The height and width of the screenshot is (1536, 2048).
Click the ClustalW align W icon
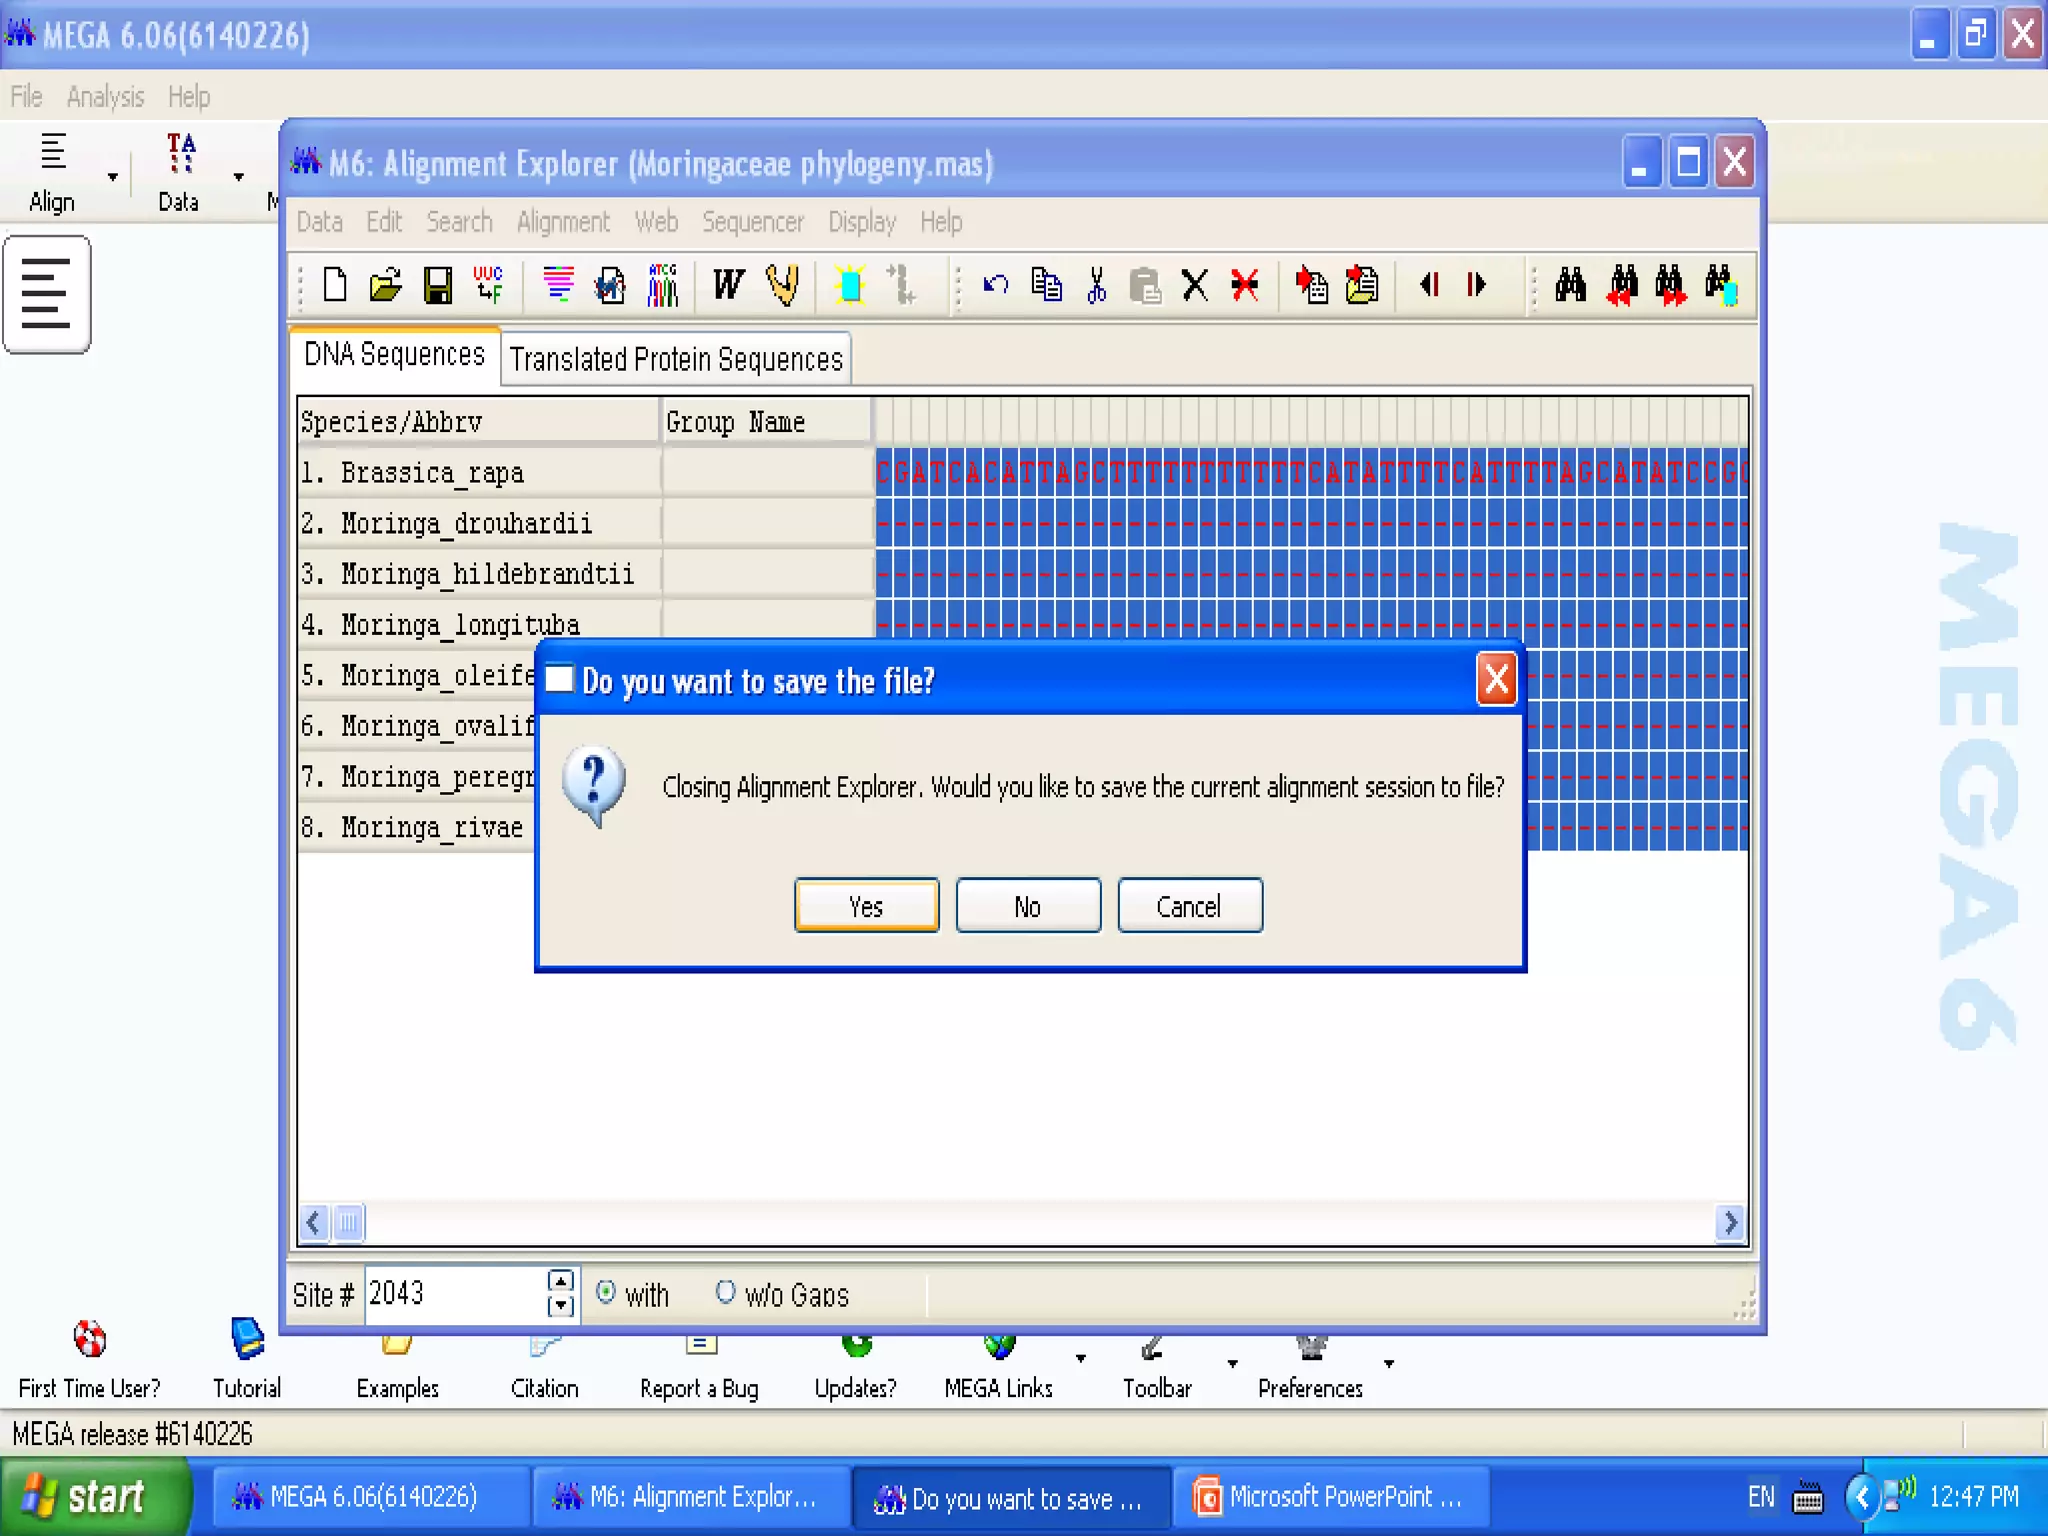coord(728,286)
